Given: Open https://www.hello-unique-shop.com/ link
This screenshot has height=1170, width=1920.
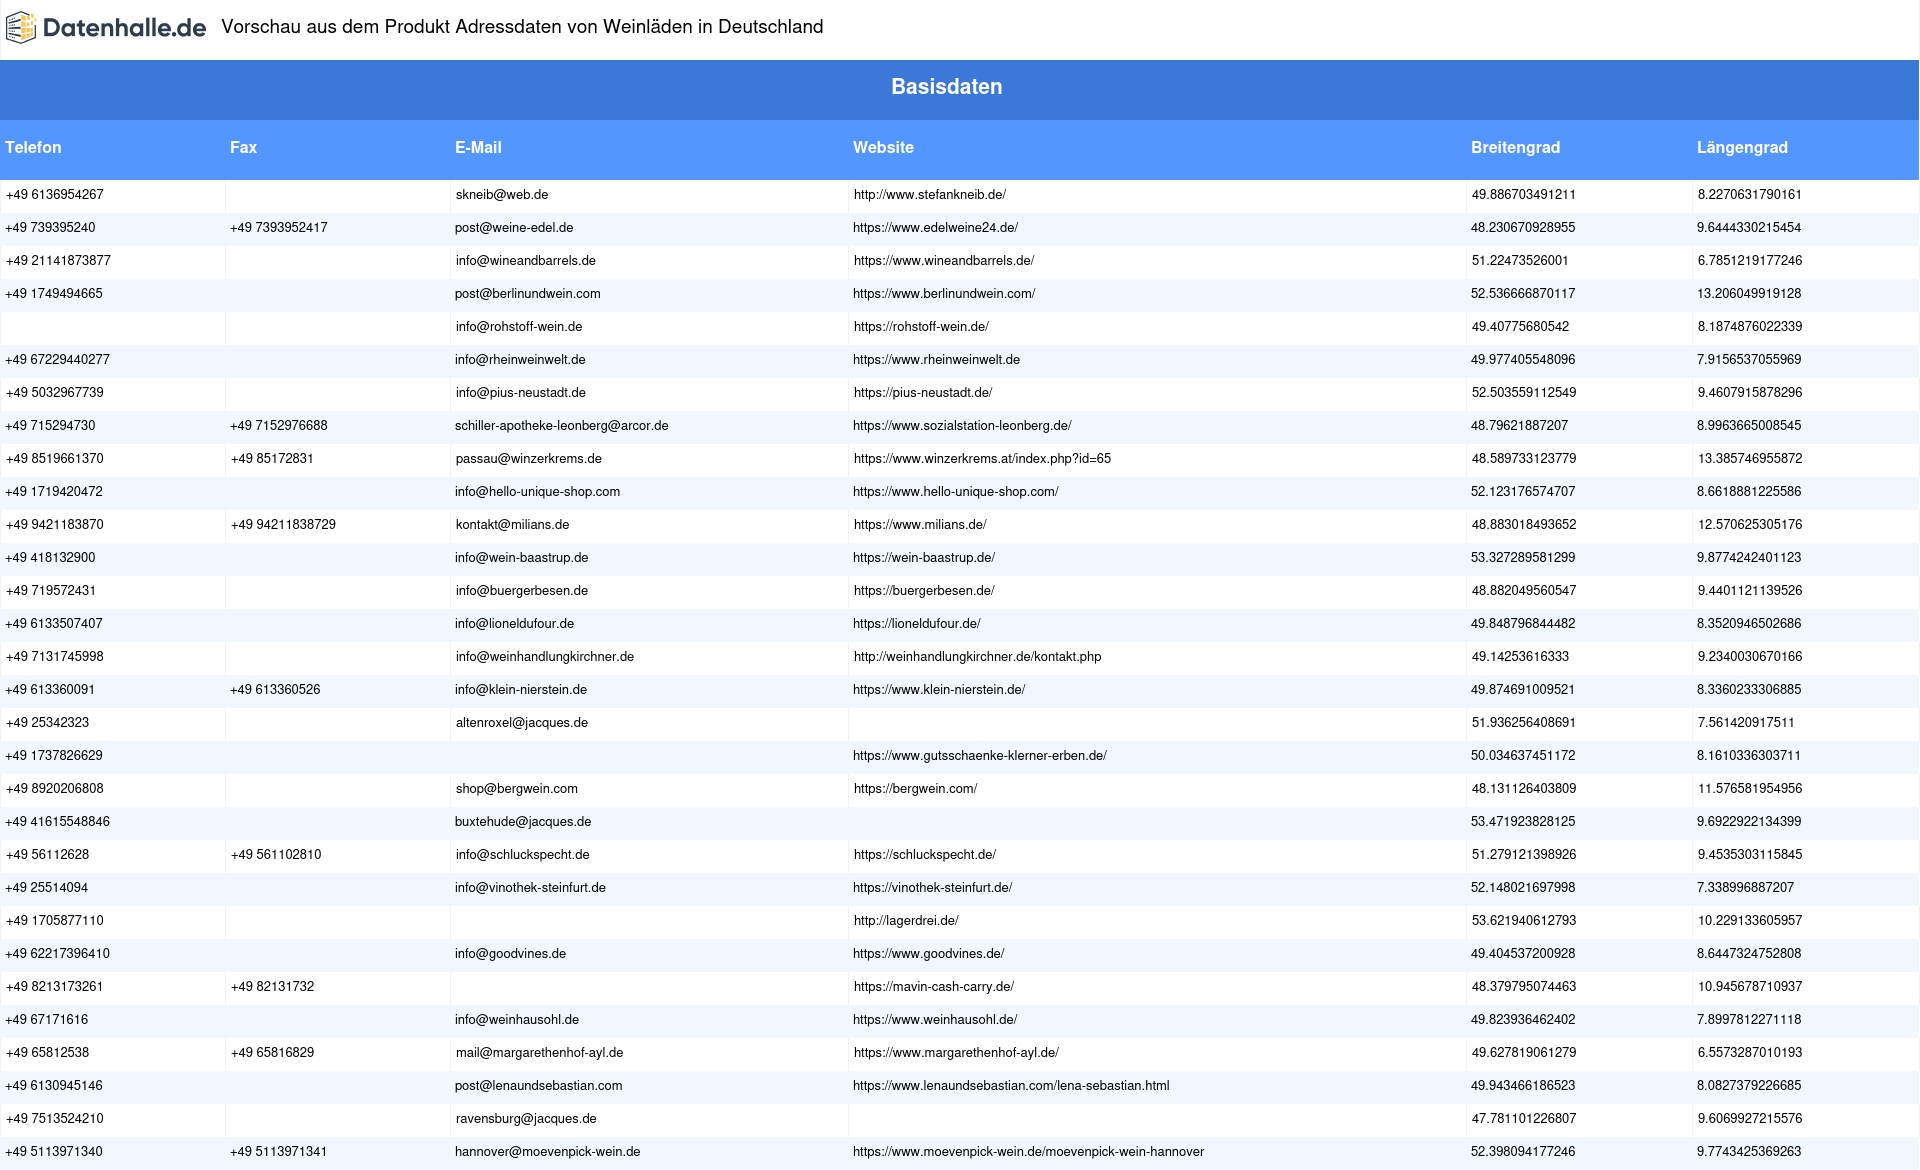Looking at the screenshot, I should [956, 492].
